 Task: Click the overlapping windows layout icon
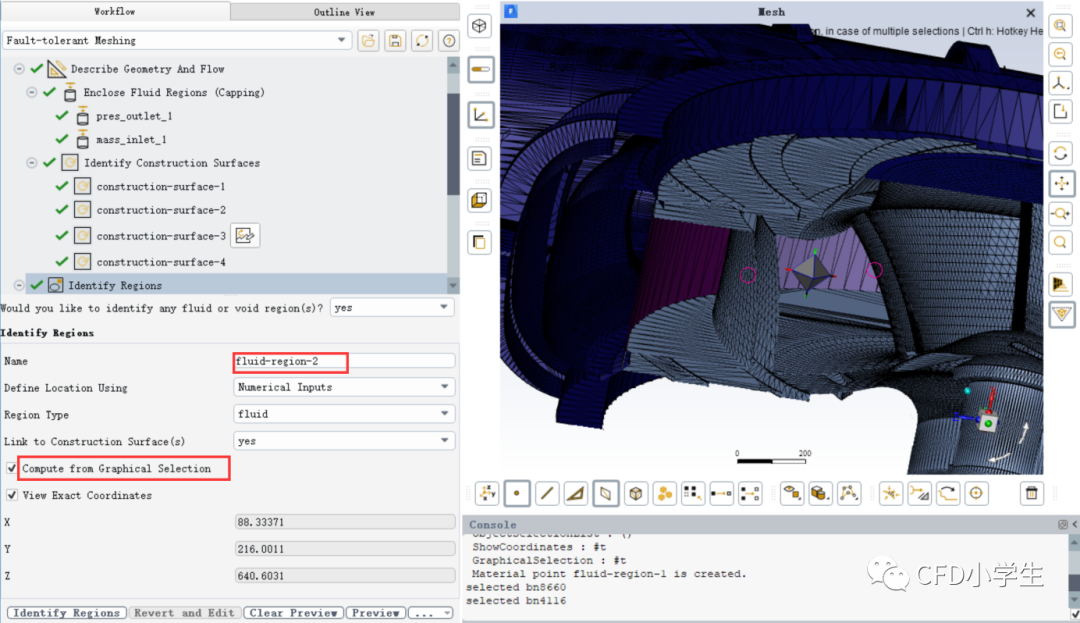(x=479, y=242)
